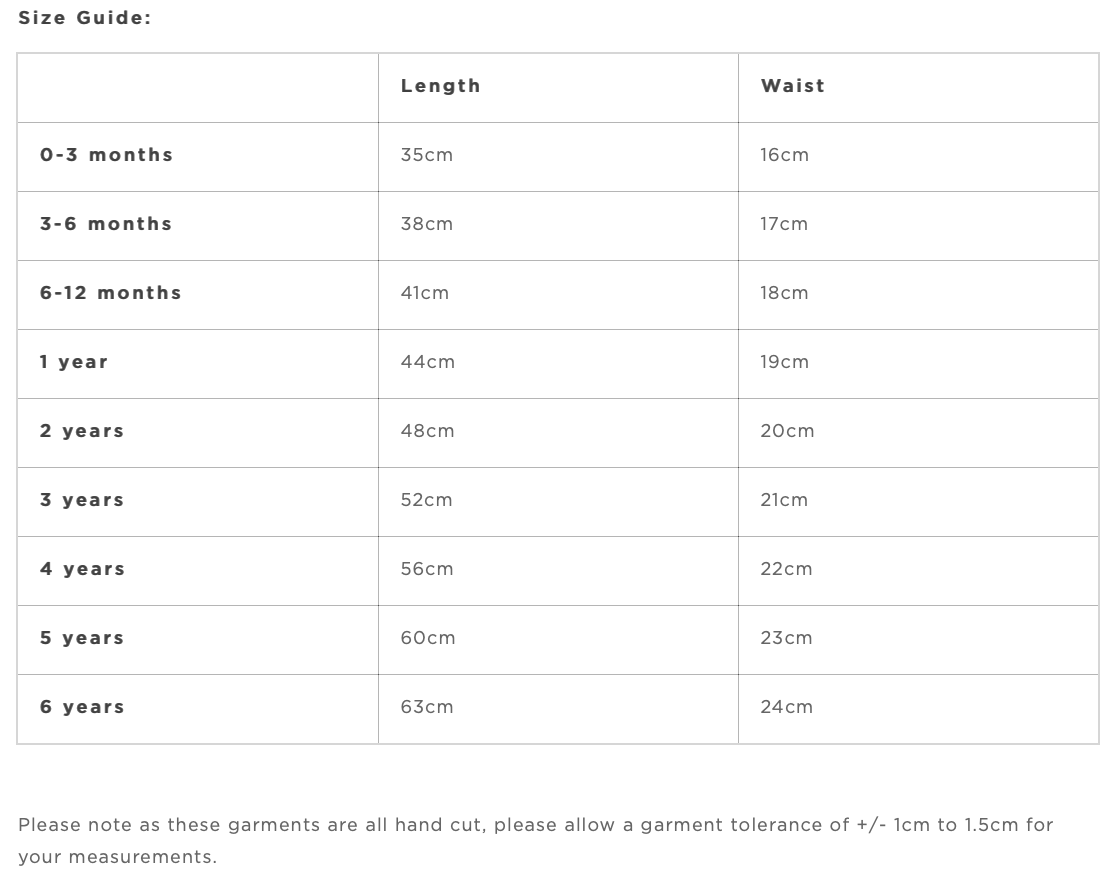Click the 24cm waist value
1120x896 pixels.
pos(786,707)
